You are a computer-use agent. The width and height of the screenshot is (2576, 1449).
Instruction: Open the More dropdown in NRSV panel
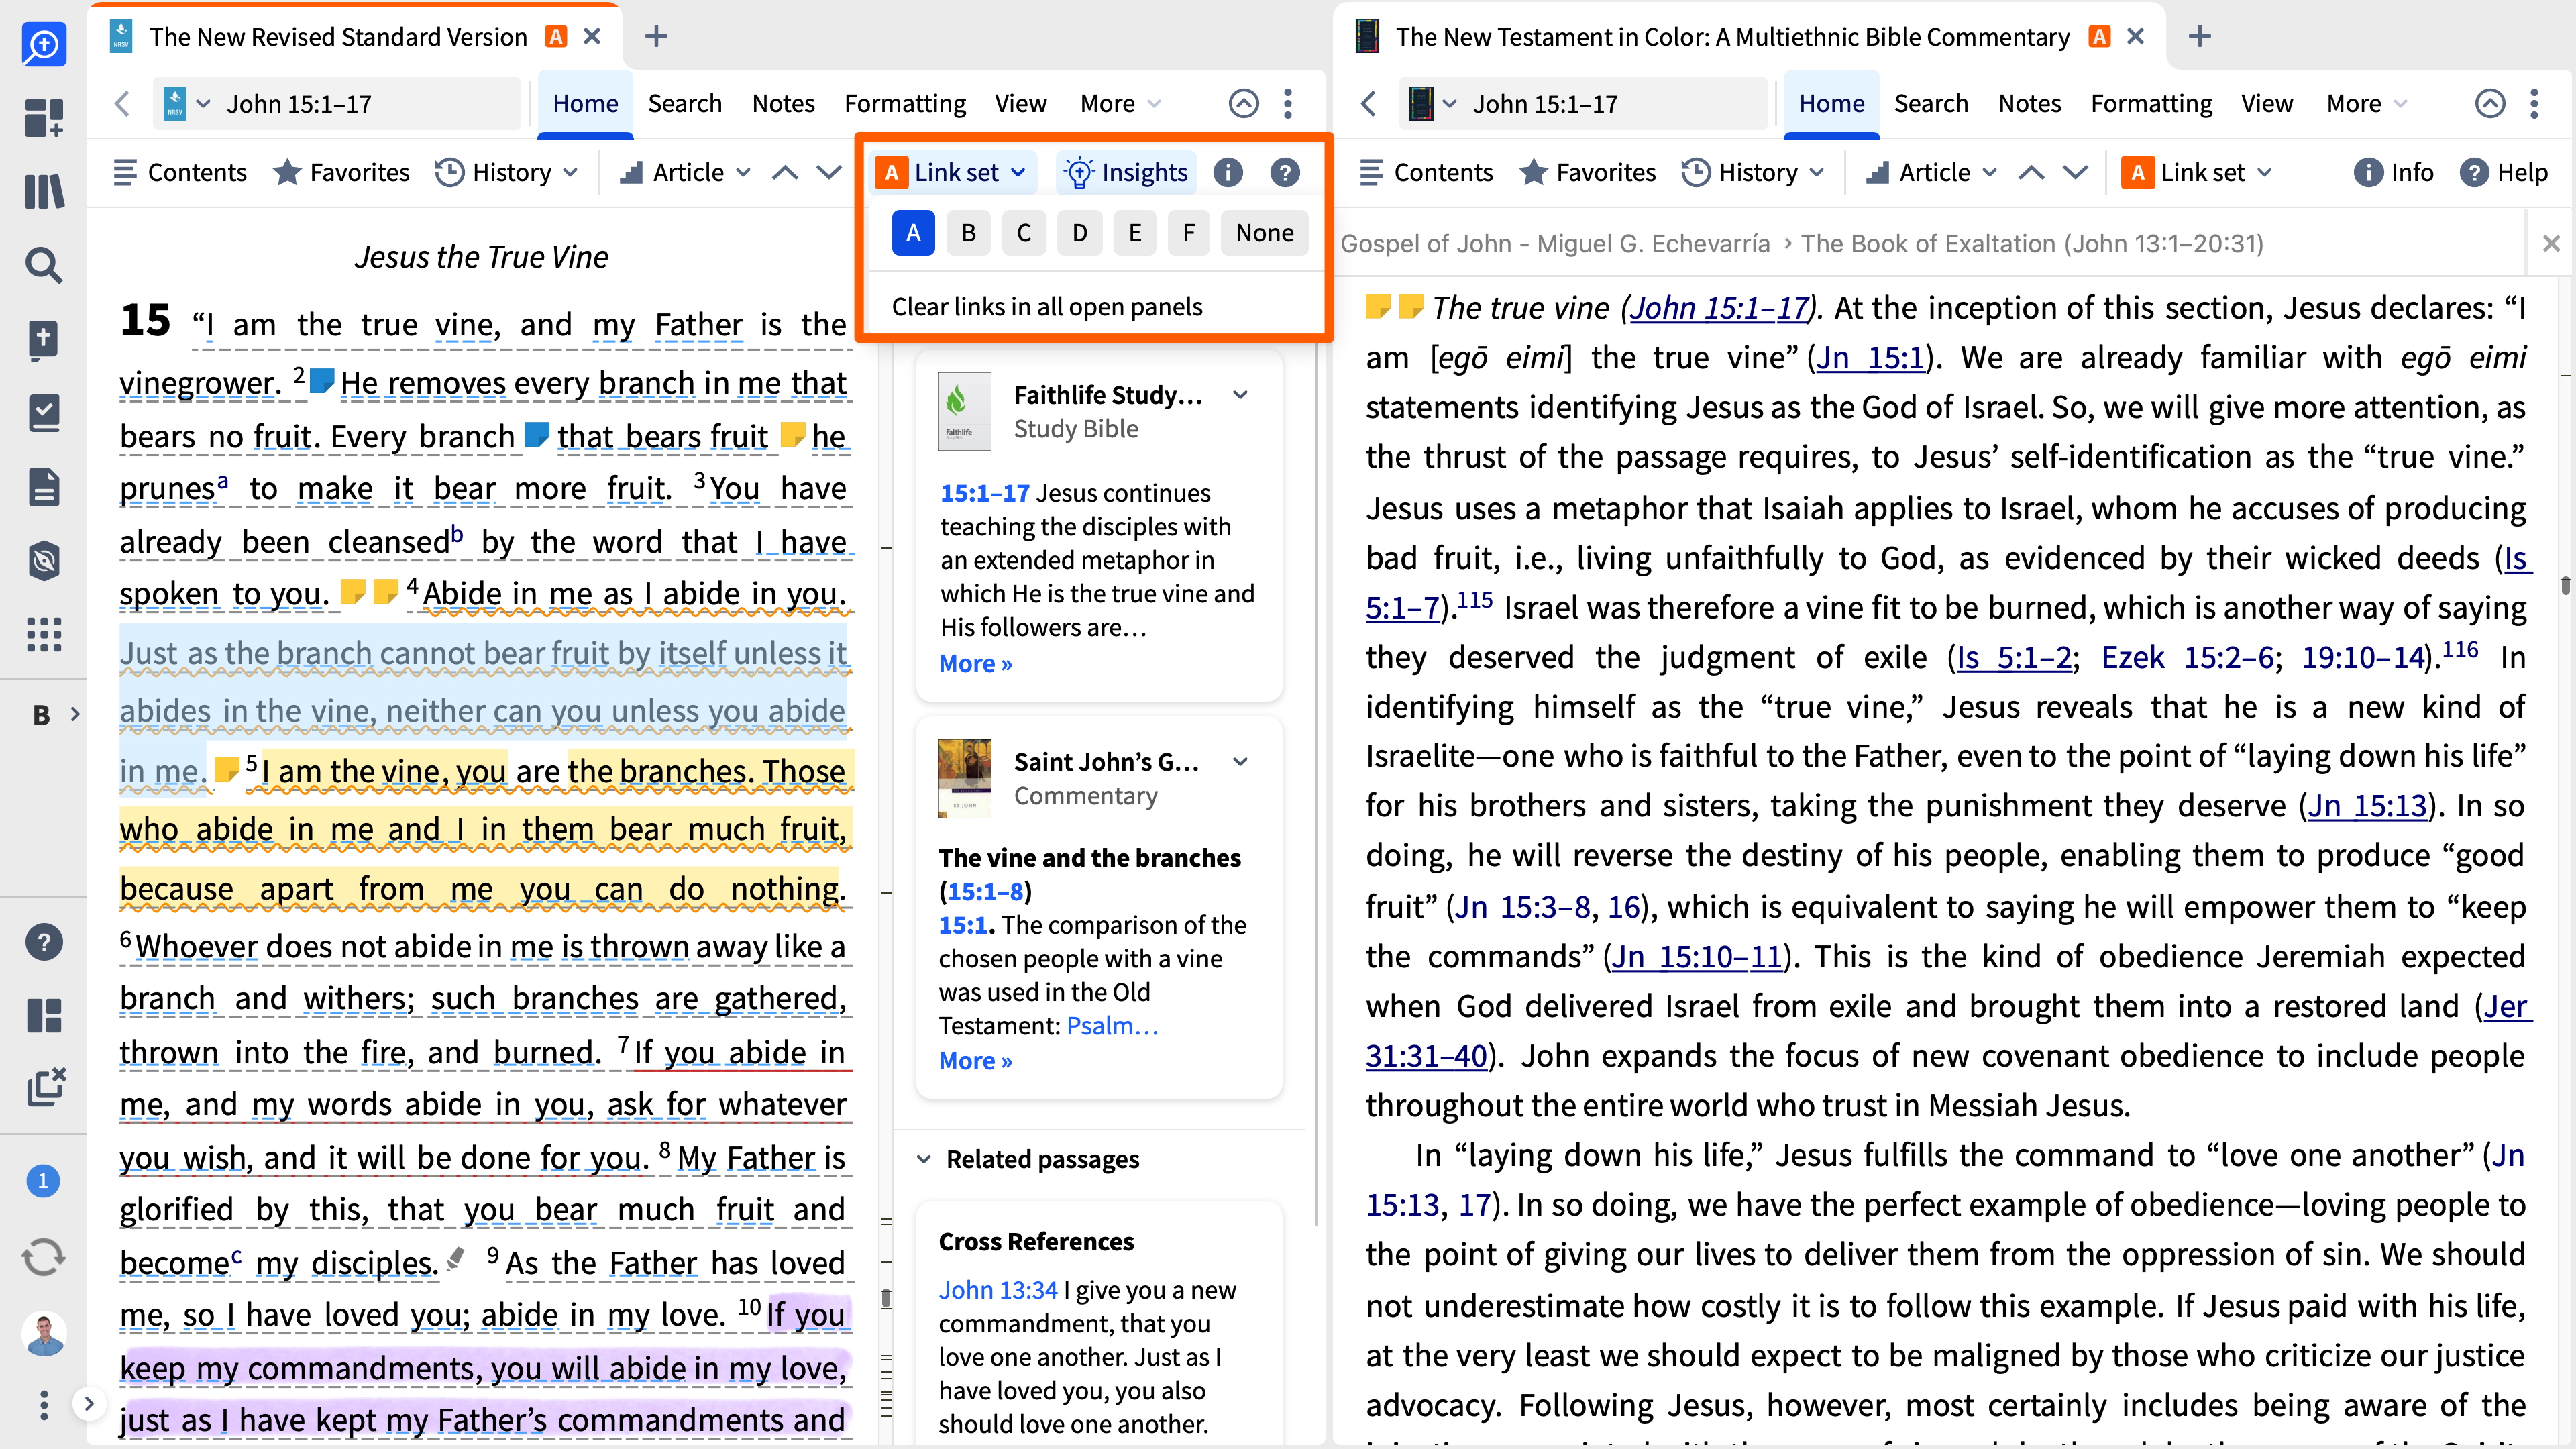pyautogui.click(x=1121, y=104)
